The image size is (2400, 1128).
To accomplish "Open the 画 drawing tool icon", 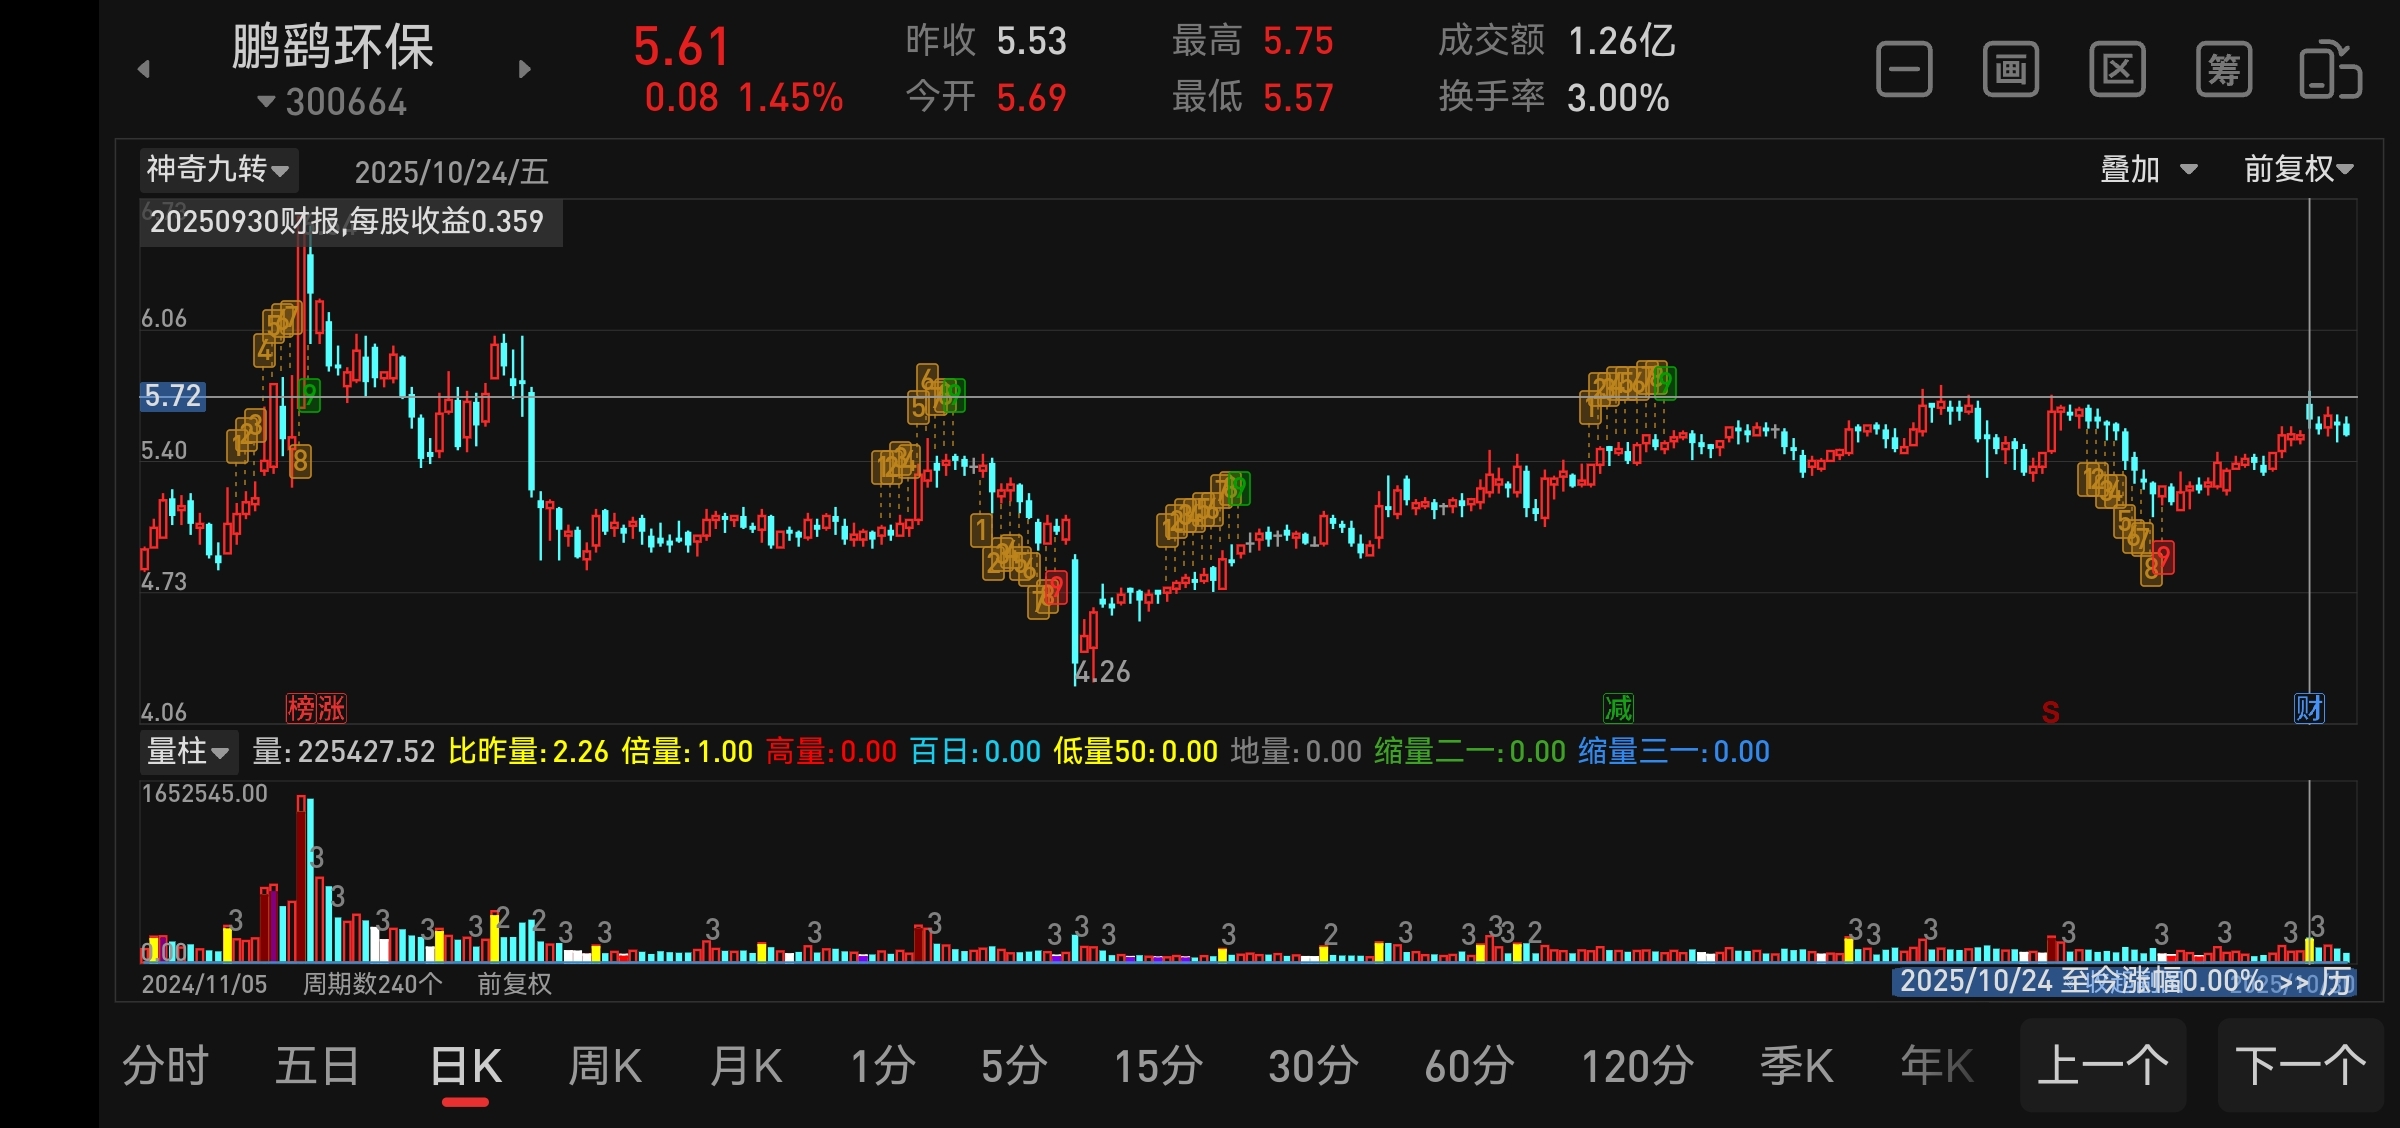I will click(x=2010, y=70).
